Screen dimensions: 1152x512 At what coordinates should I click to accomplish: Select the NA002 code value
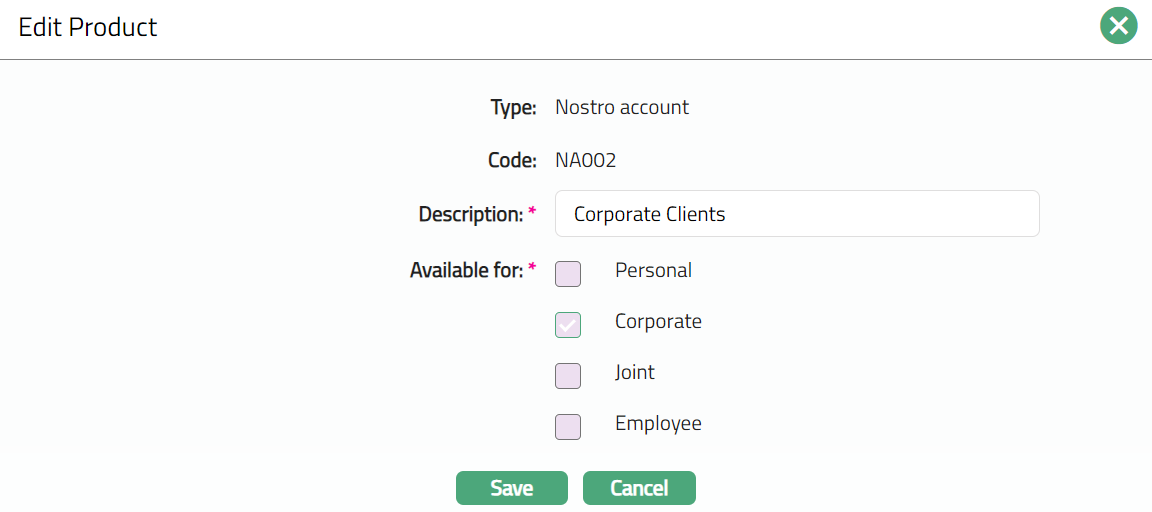(x=585, y=160)
